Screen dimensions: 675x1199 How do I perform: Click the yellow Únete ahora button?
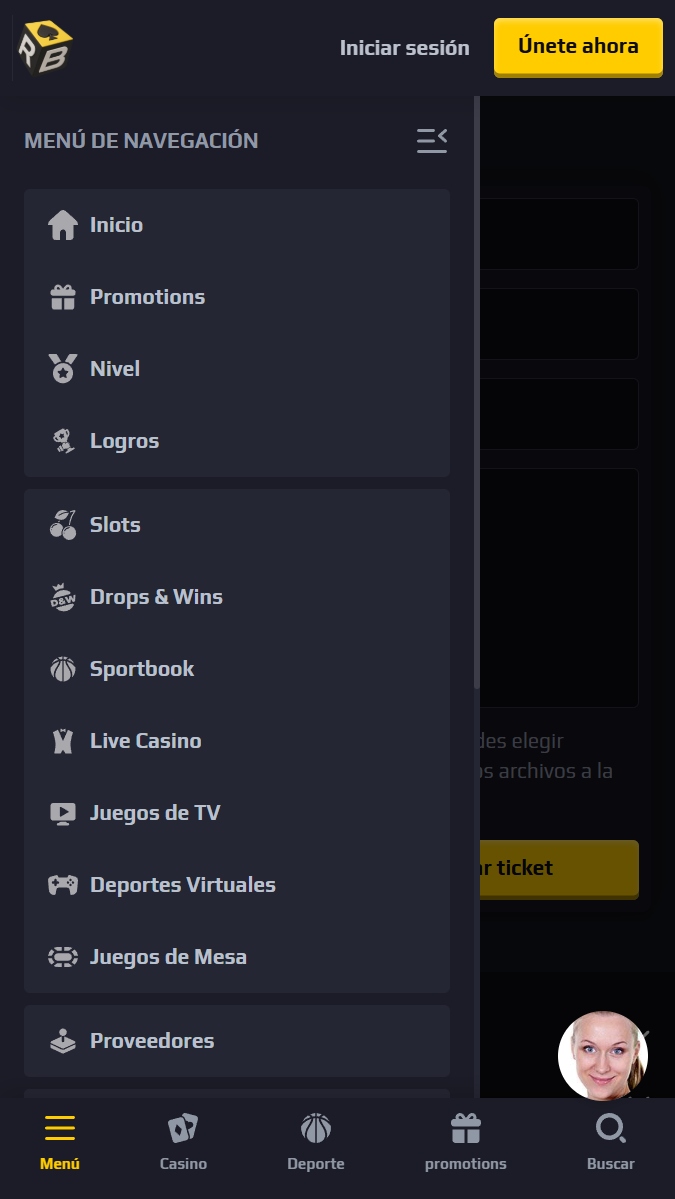(578, 46)
